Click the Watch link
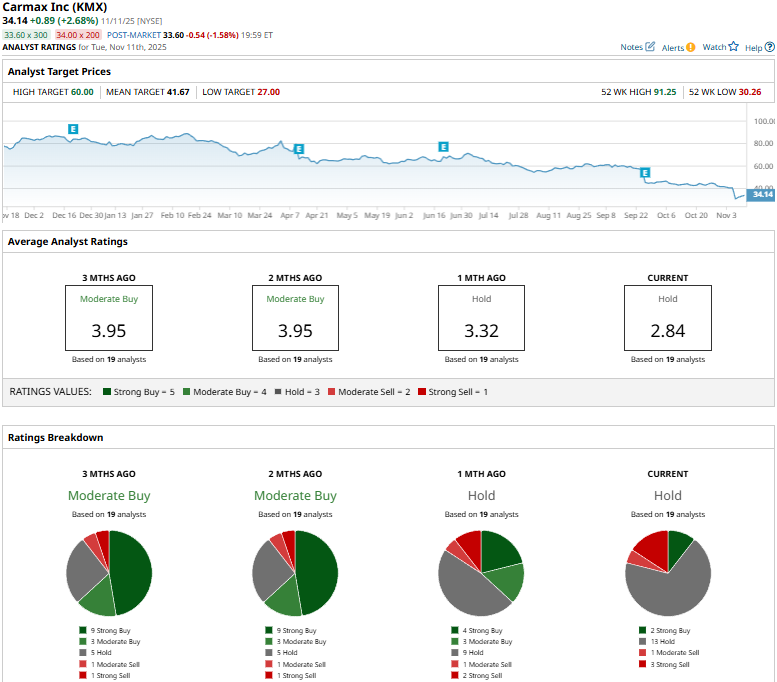The height and width of the screenshot is (682, 777). coord(714,47)
